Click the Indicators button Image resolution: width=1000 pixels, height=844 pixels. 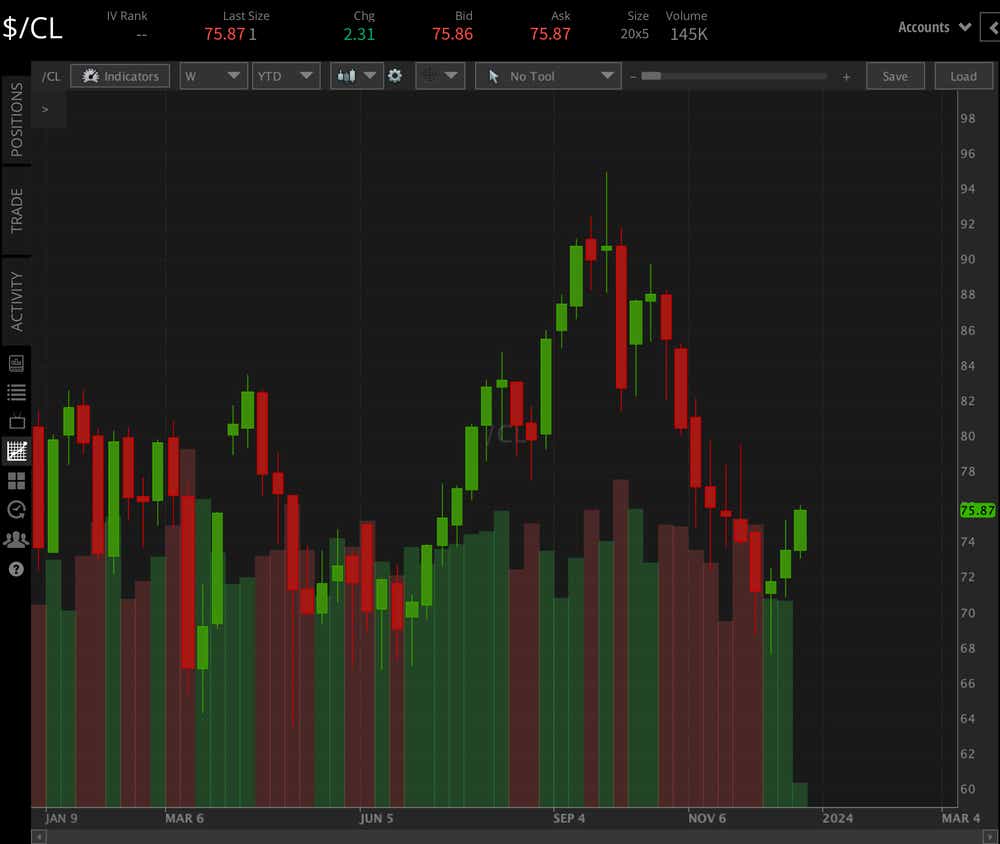pyautogui.click(x=120, y=75)
